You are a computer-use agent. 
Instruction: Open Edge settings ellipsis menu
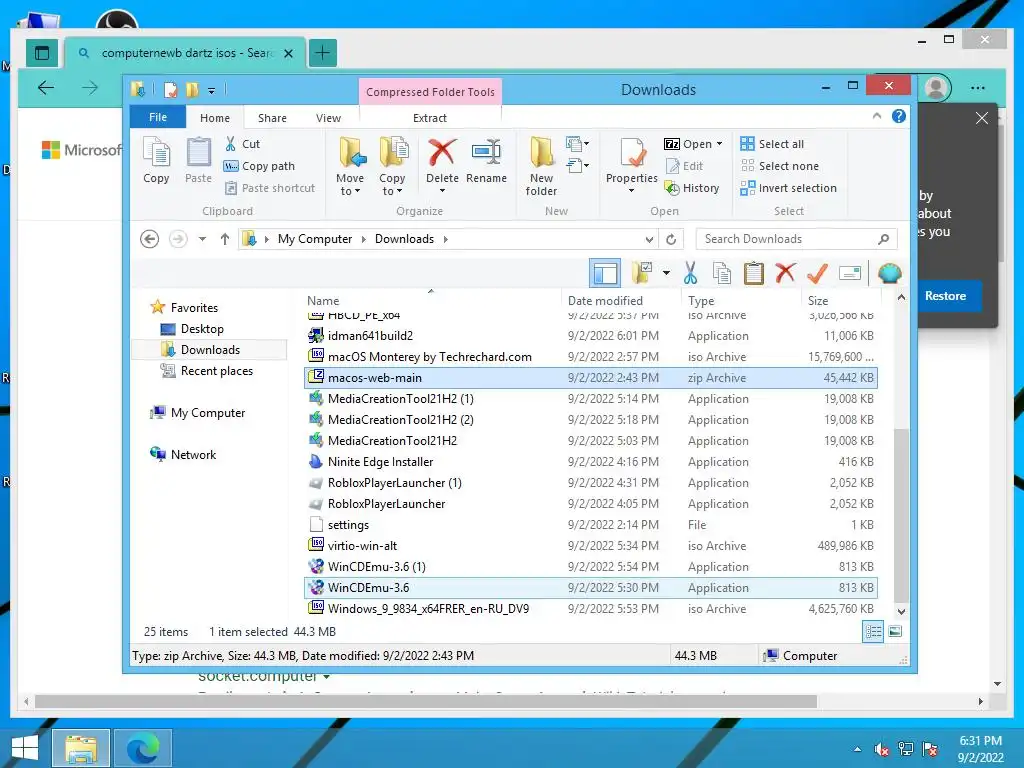pyautogui.click(x=978, y=88)
